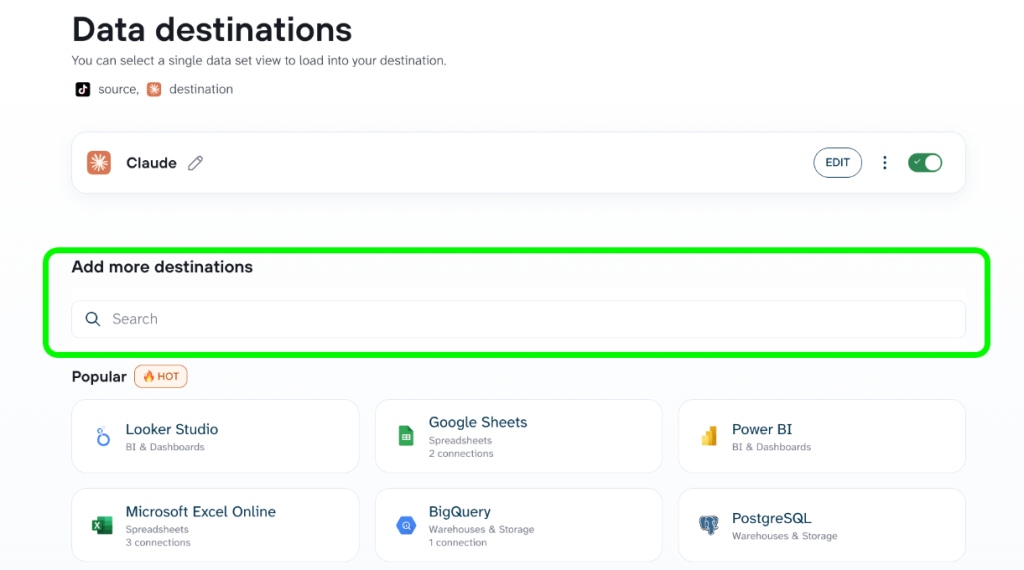Click the TikTok source icon
This screenshot has width=1024, height=570.
click(x=82, y=89)
